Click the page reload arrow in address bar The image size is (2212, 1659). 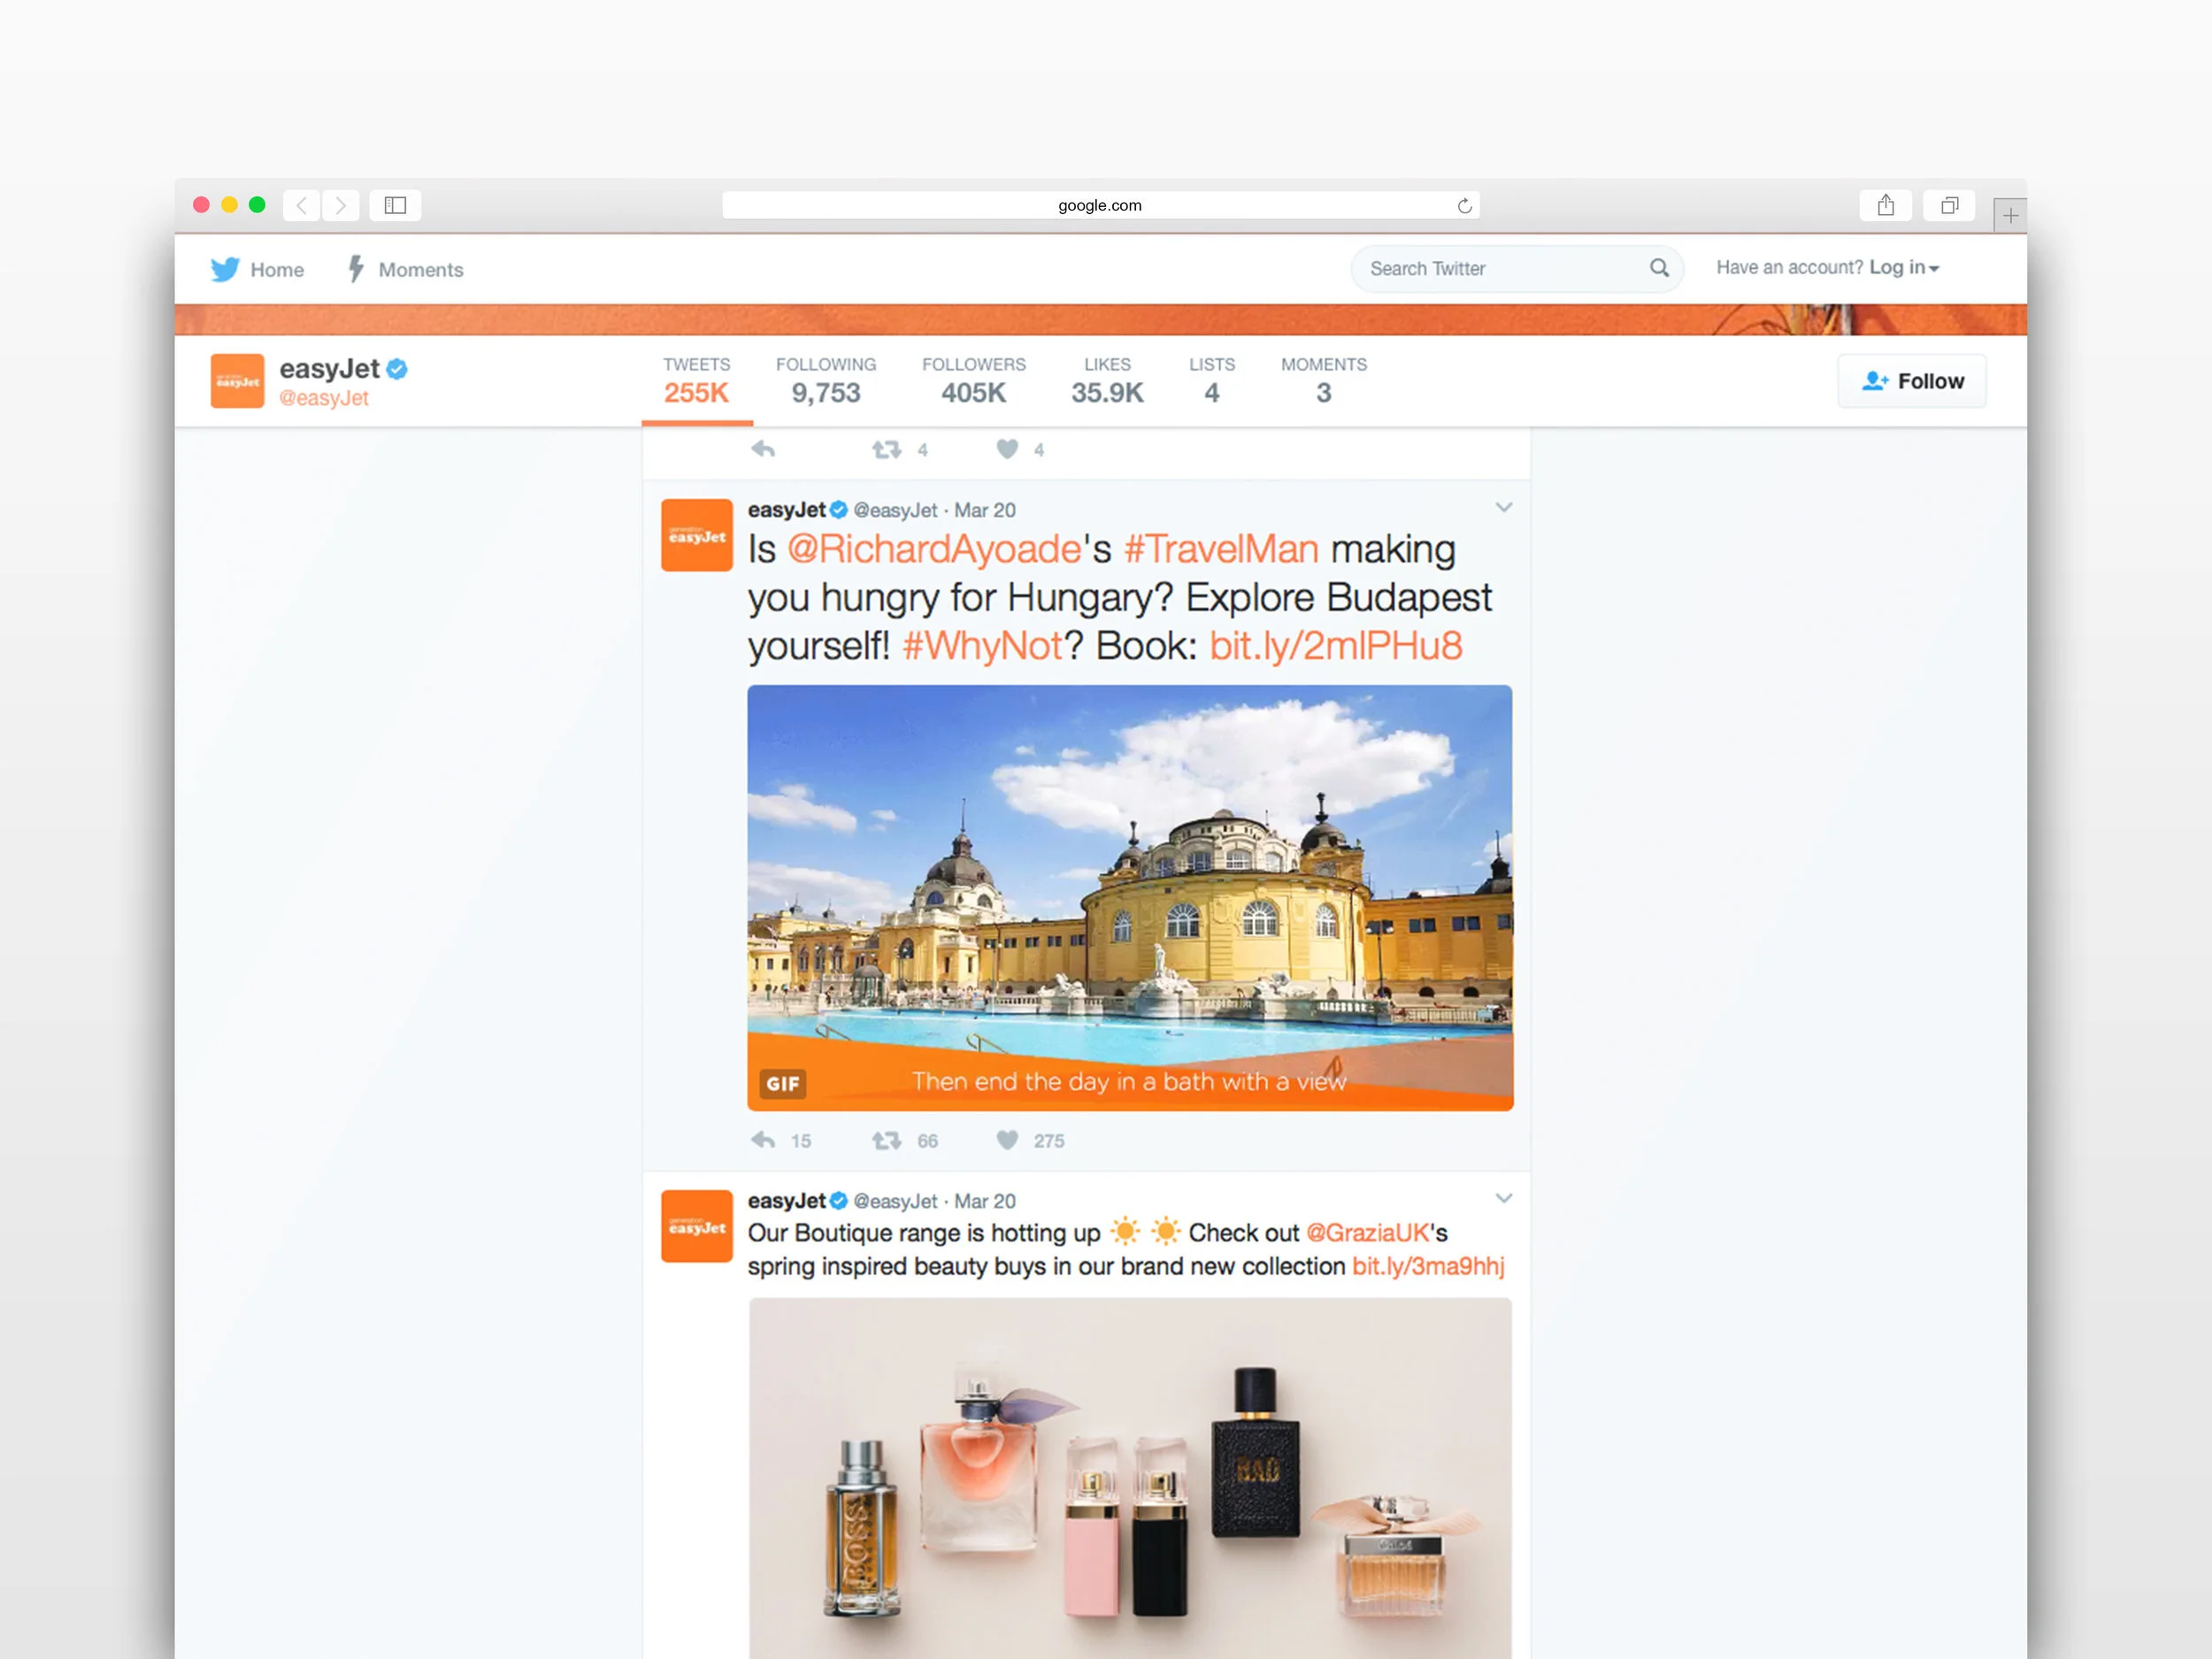(x=1465, y=205)
